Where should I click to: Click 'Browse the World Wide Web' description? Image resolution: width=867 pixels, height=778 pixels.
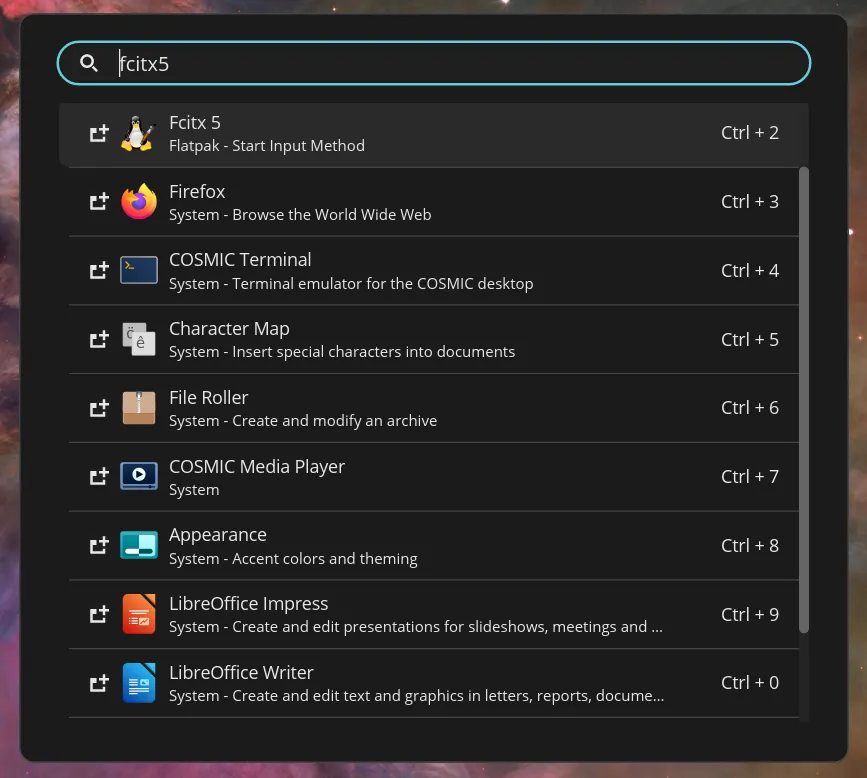tap(332, 215)
